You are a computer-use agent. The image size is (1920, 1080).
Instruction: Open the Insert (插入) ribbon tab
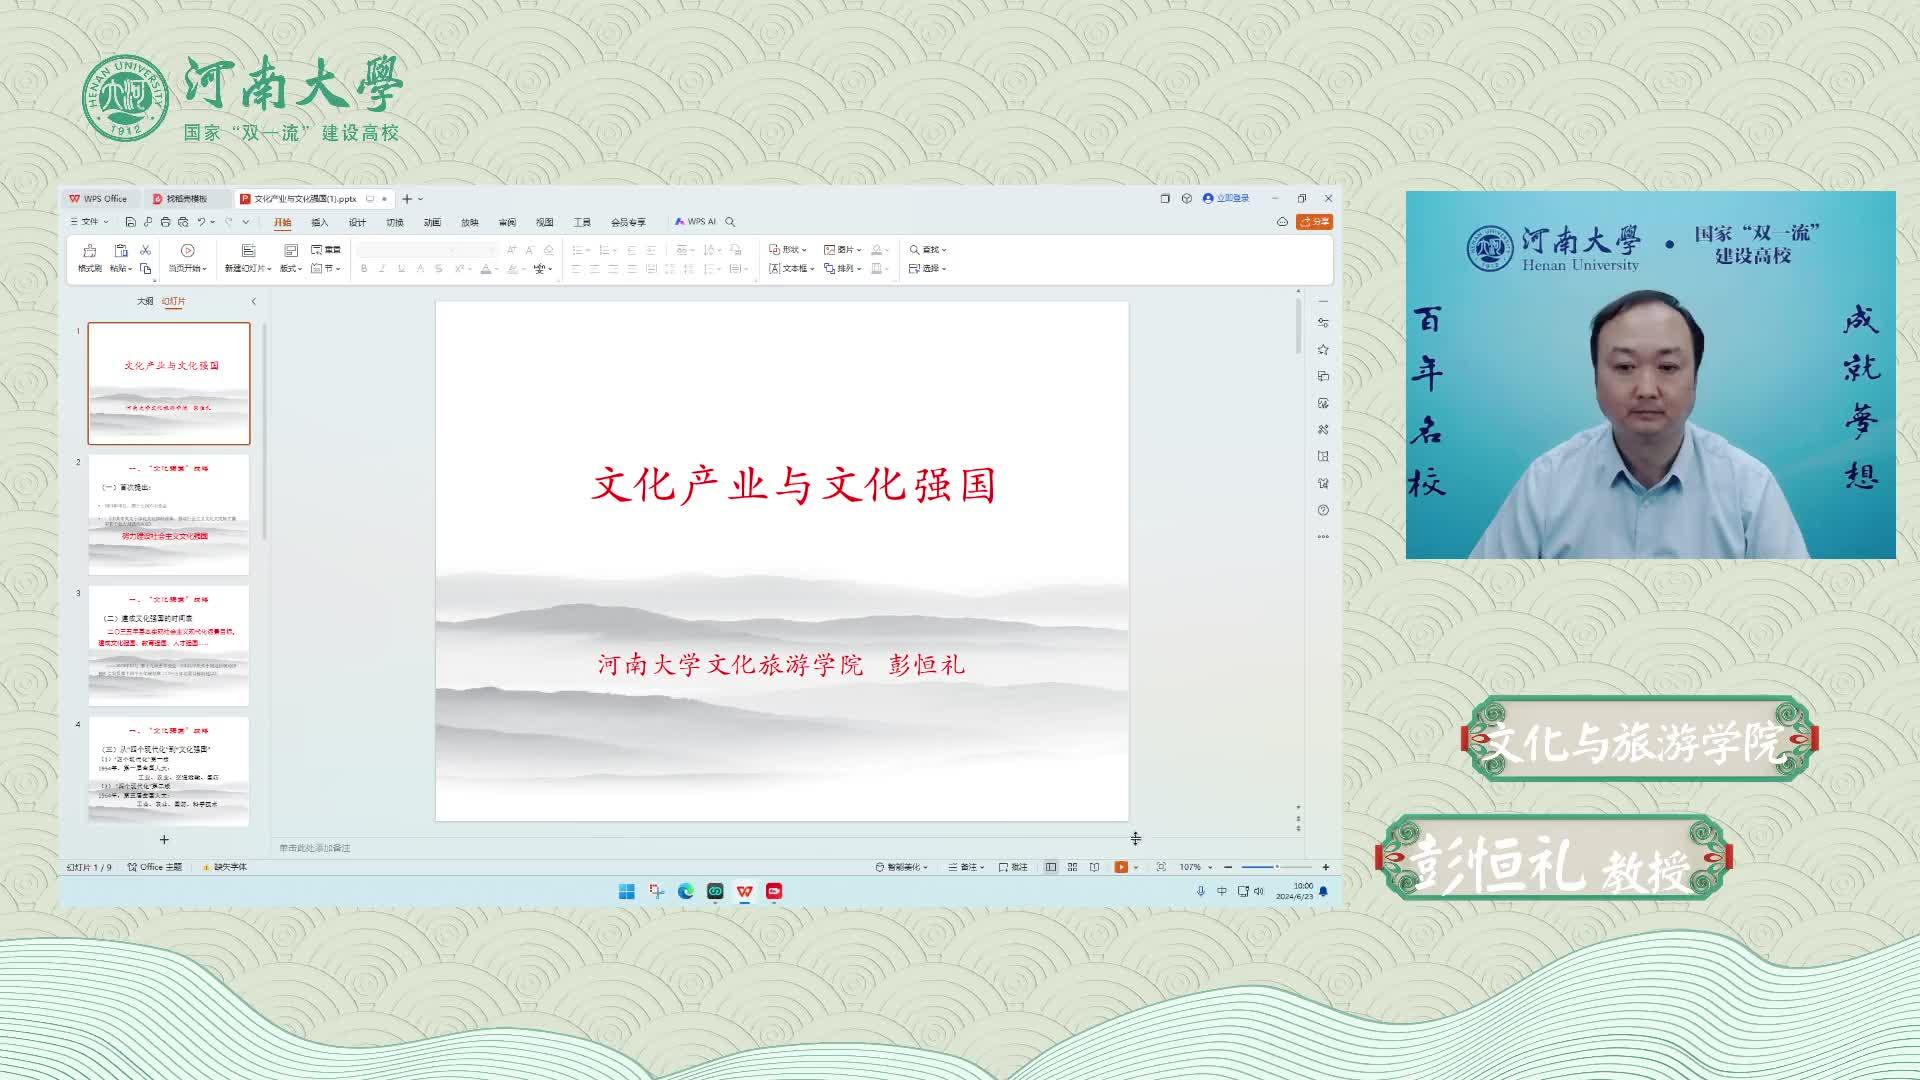320,222
